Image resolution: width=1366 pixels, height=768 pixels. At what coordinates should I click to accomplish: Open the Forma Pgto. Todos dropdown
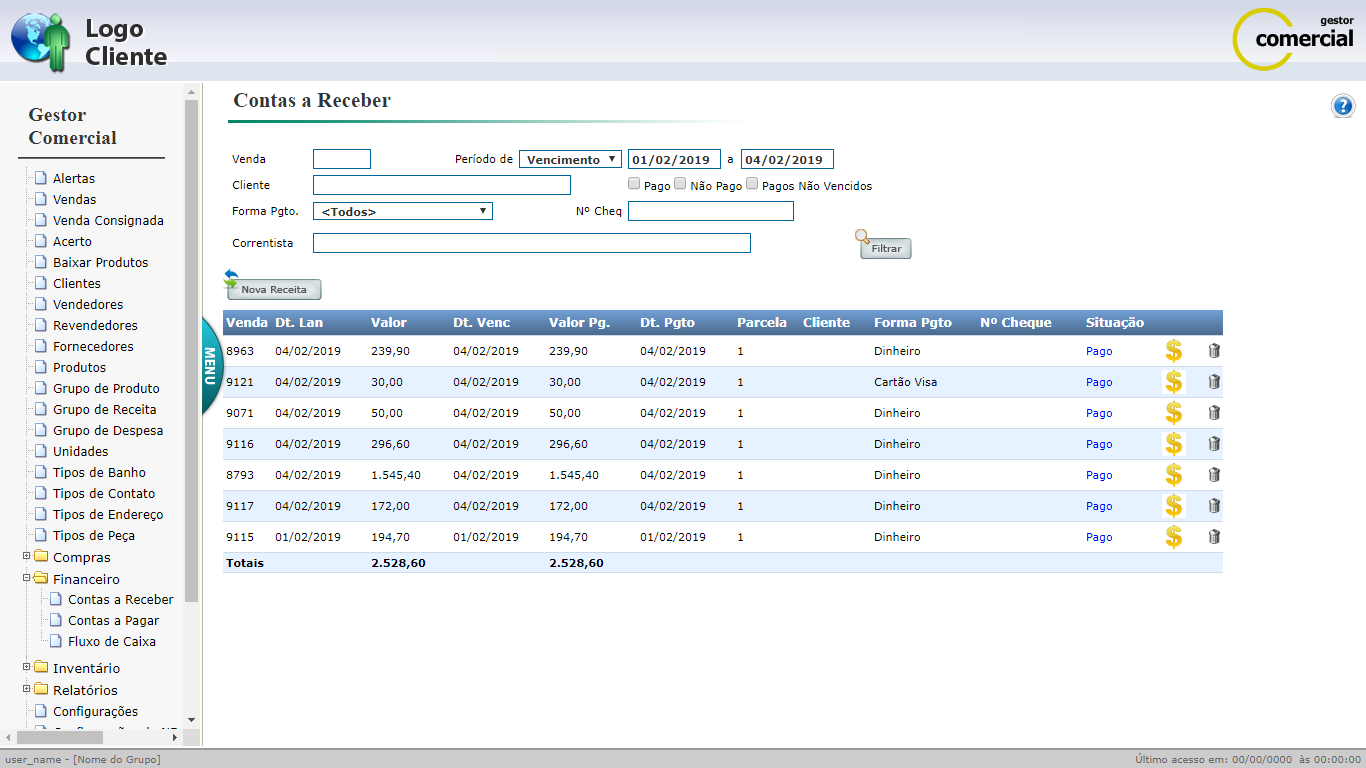403,211
